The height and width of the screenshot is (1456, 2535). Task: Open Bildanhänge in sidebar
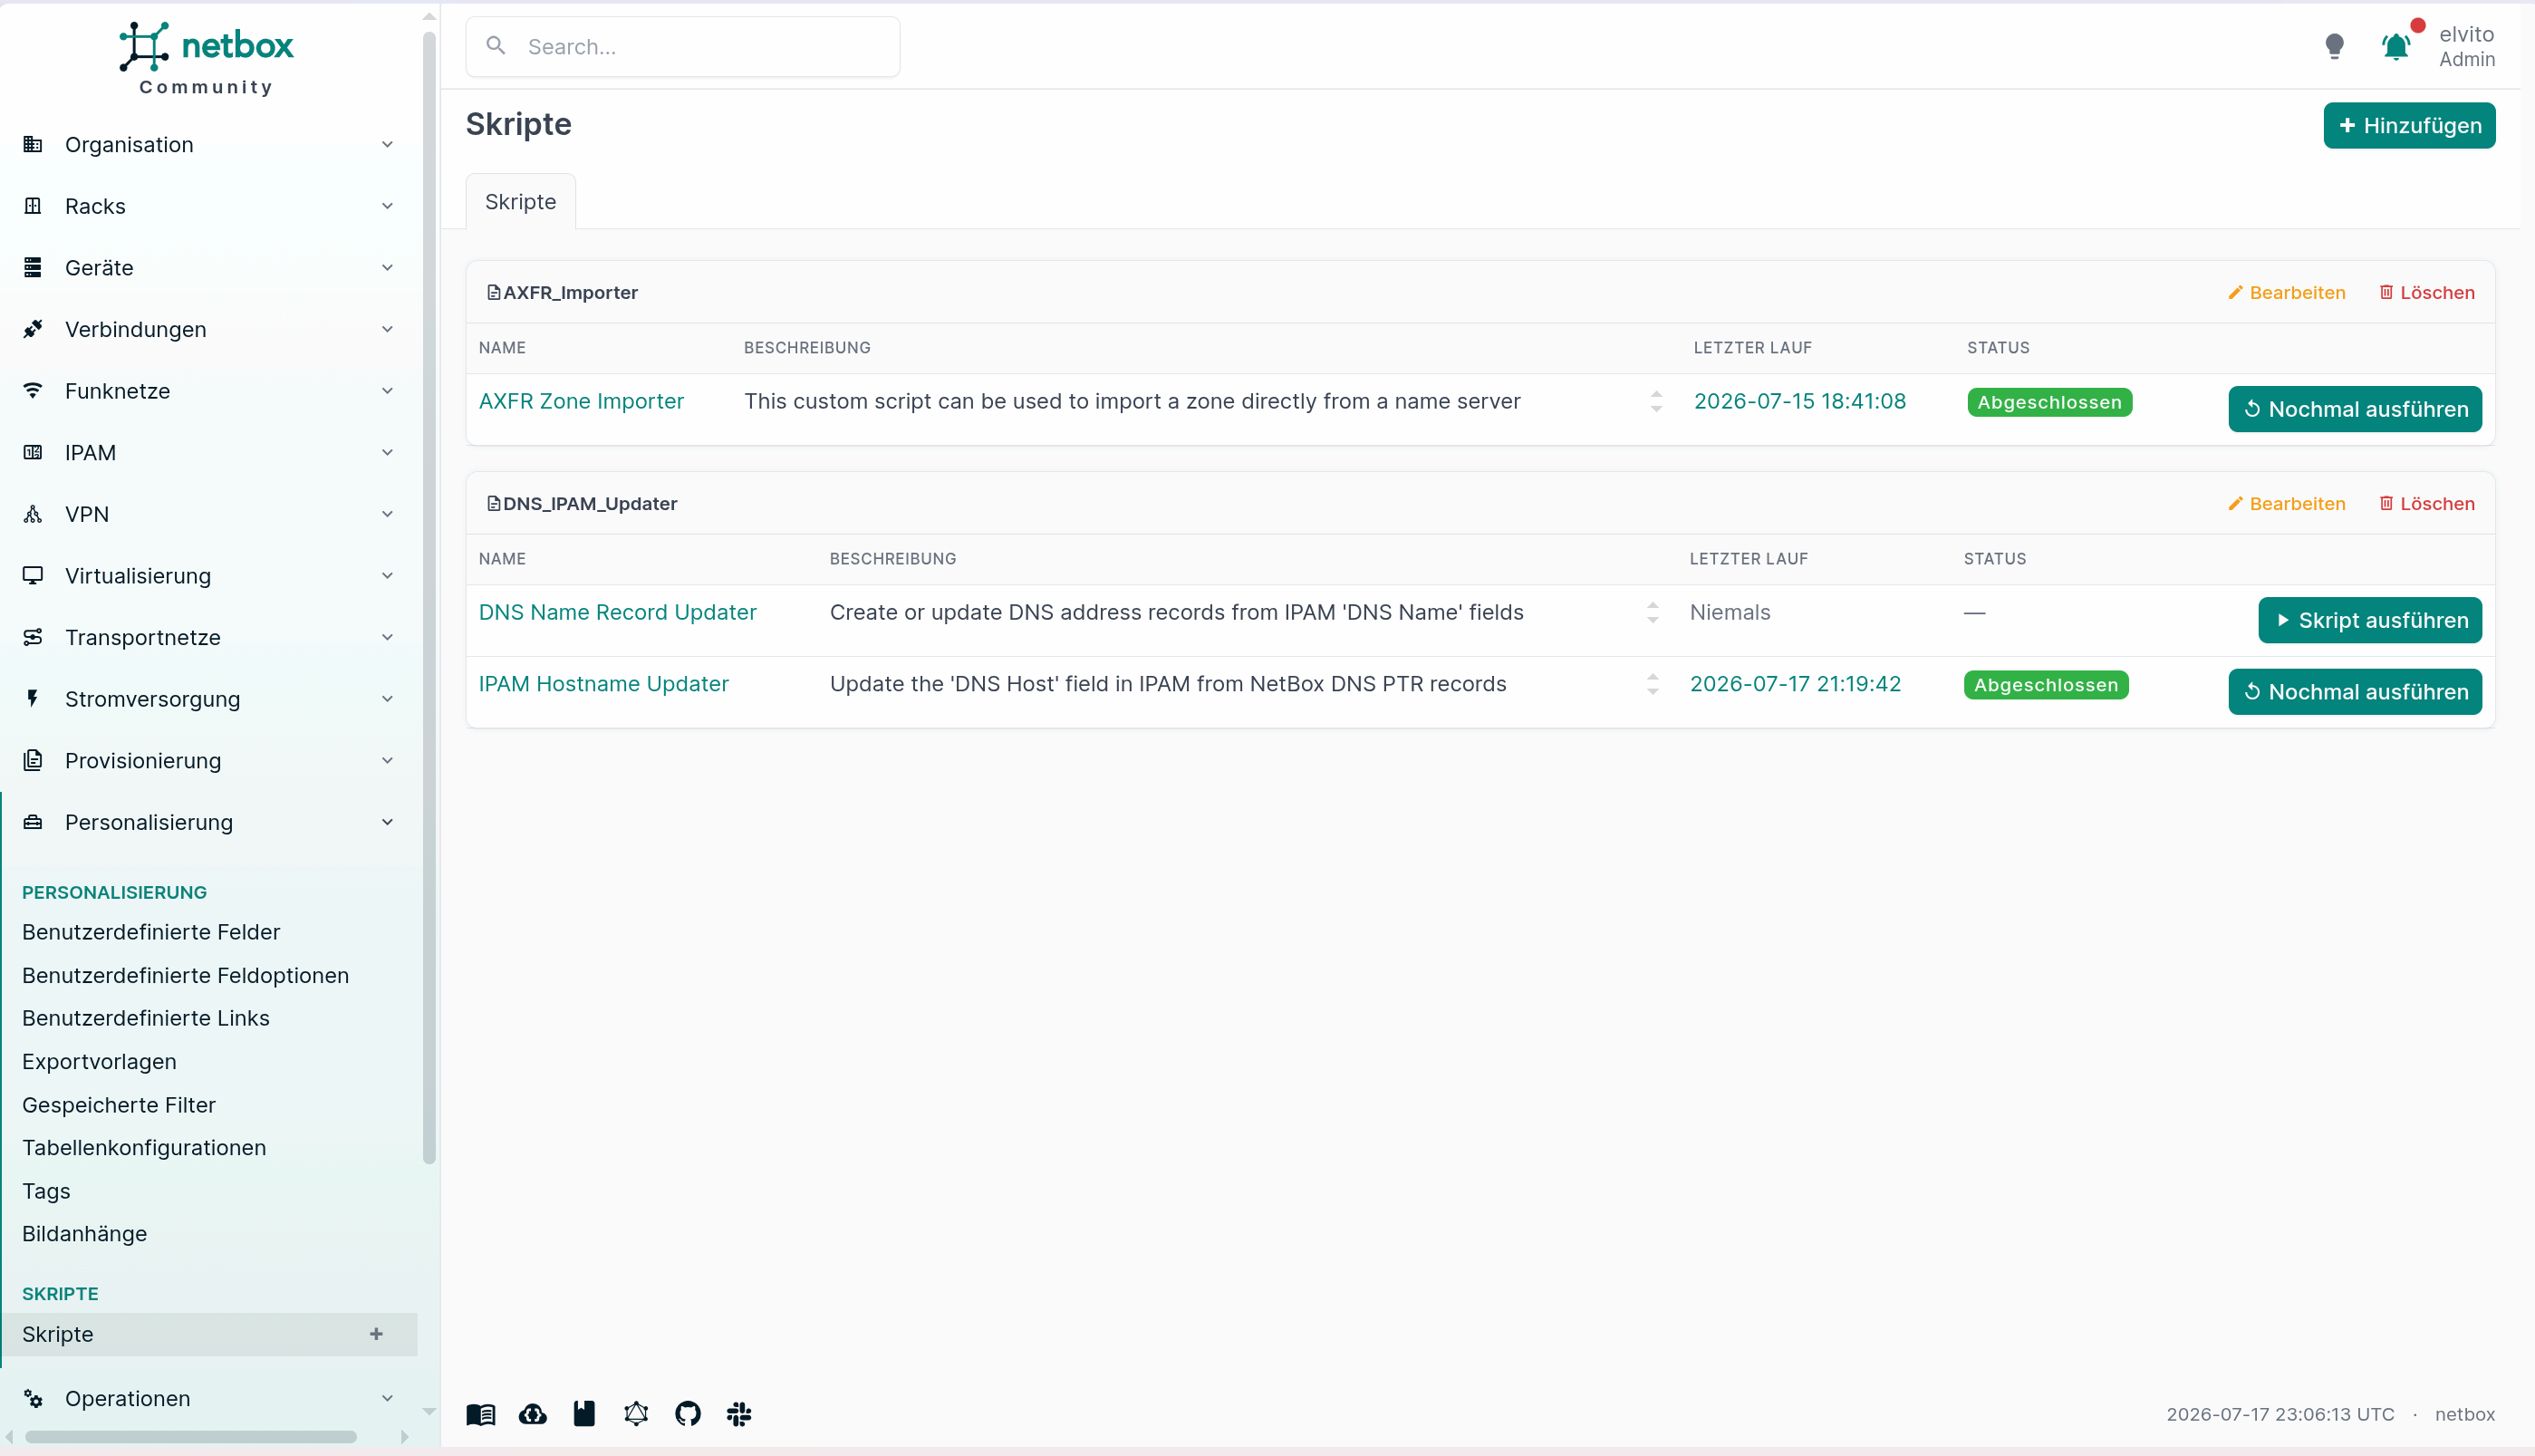(84, 1234)
